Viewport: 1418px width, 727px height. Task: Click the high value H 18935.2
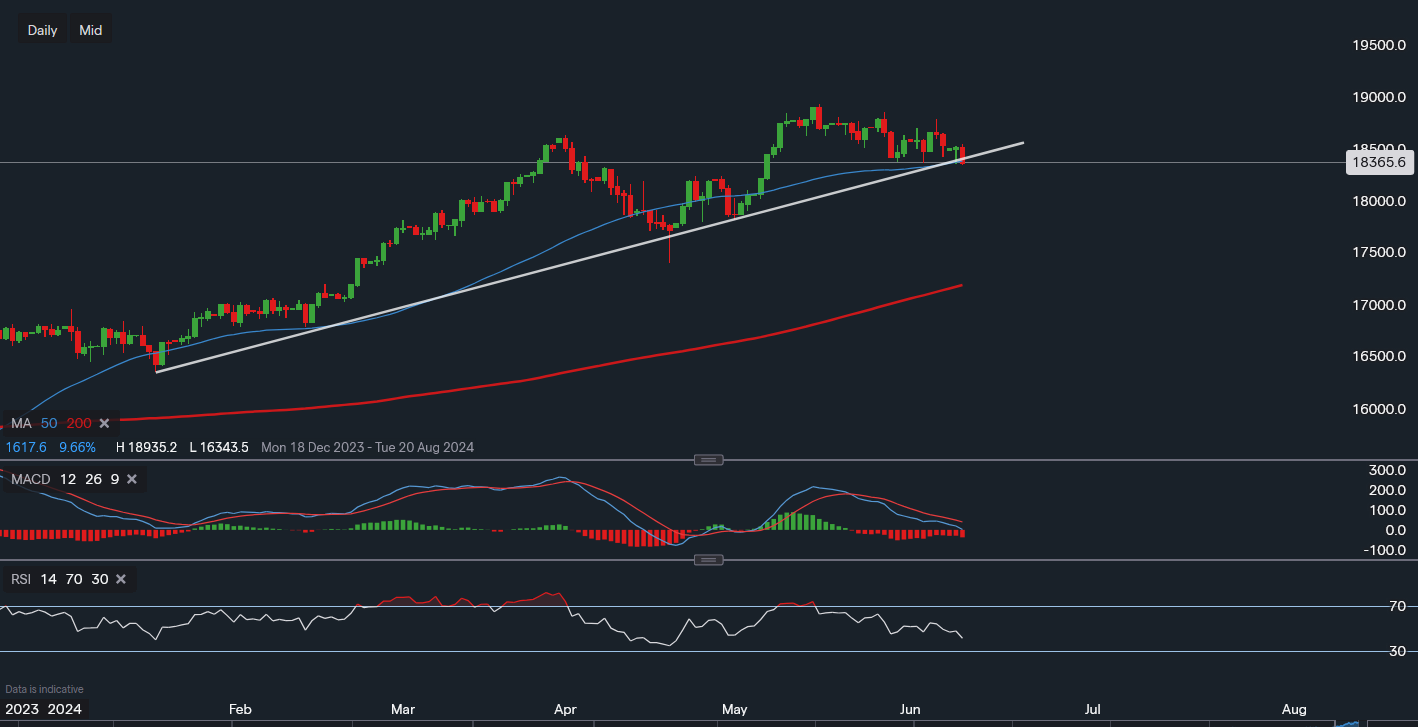[146, 447]
